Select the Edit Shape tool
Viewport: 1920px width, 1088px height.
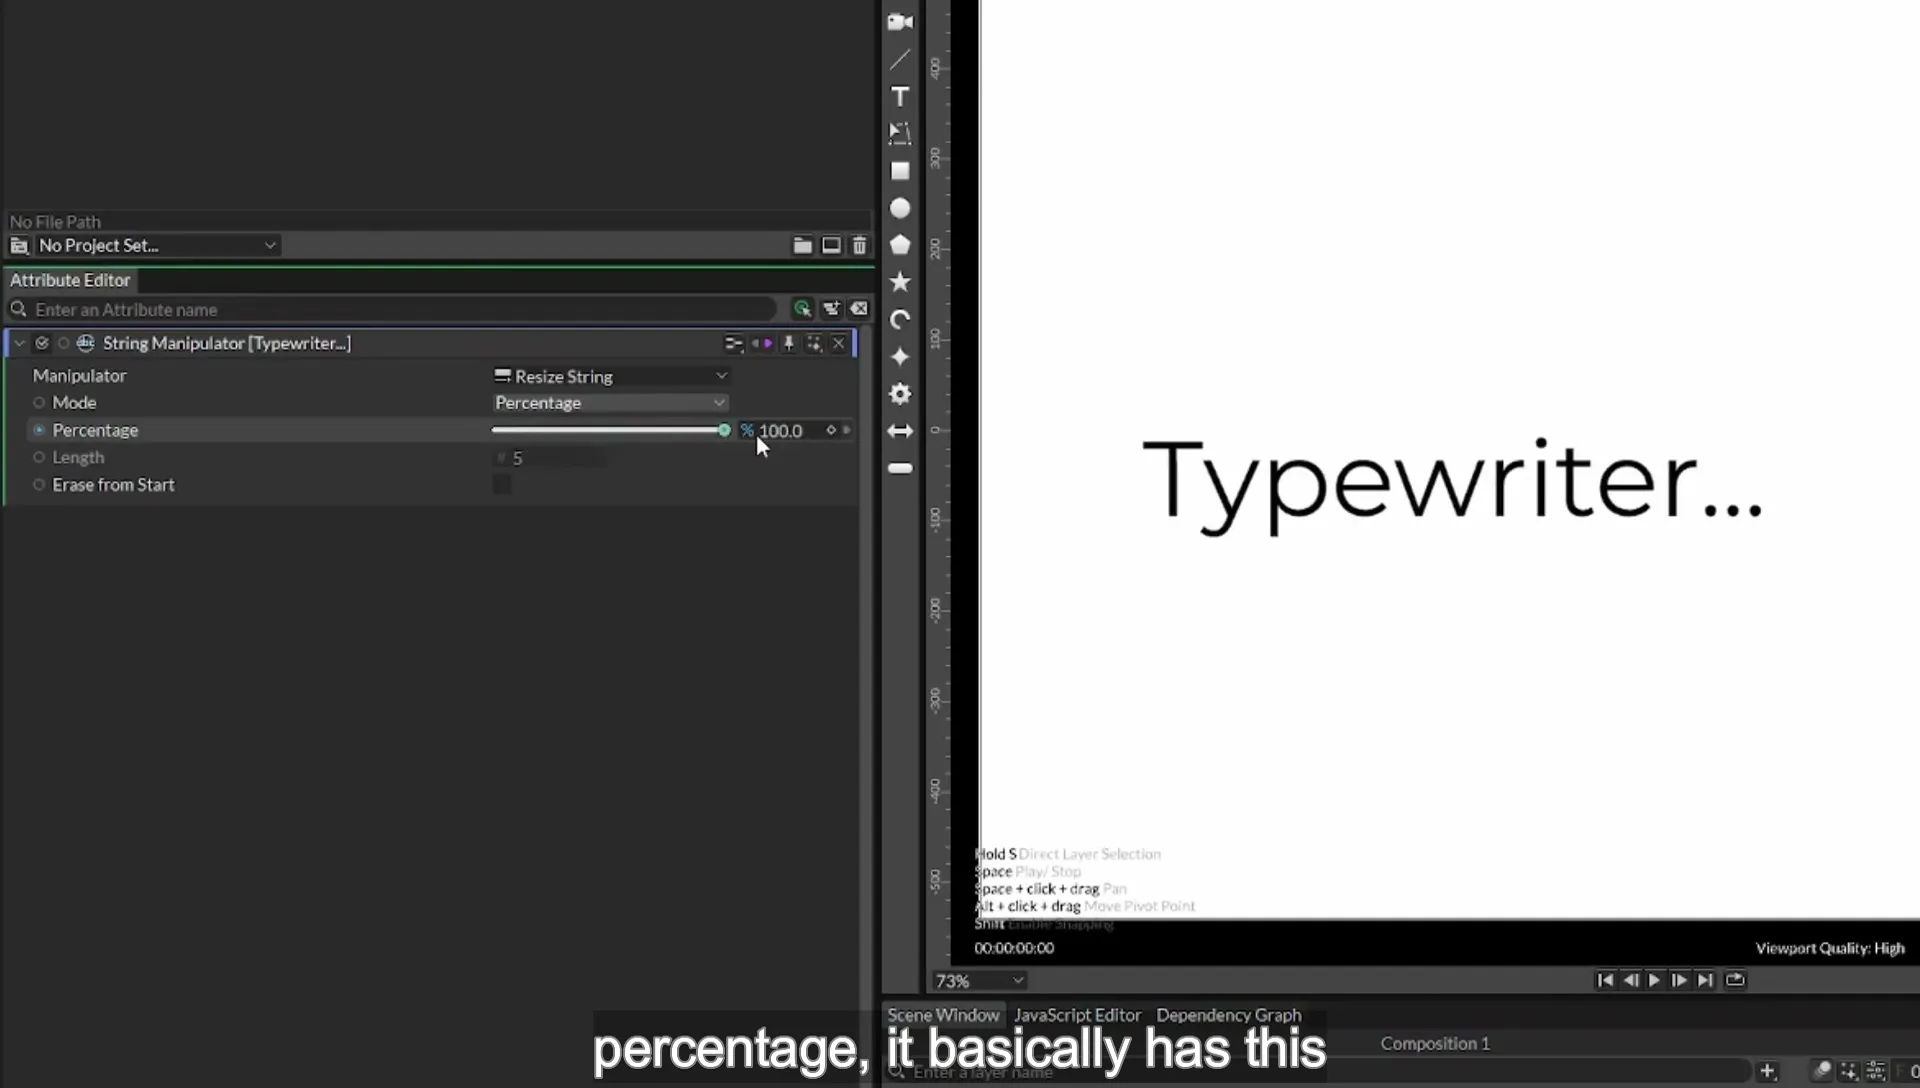coord(900,133)
